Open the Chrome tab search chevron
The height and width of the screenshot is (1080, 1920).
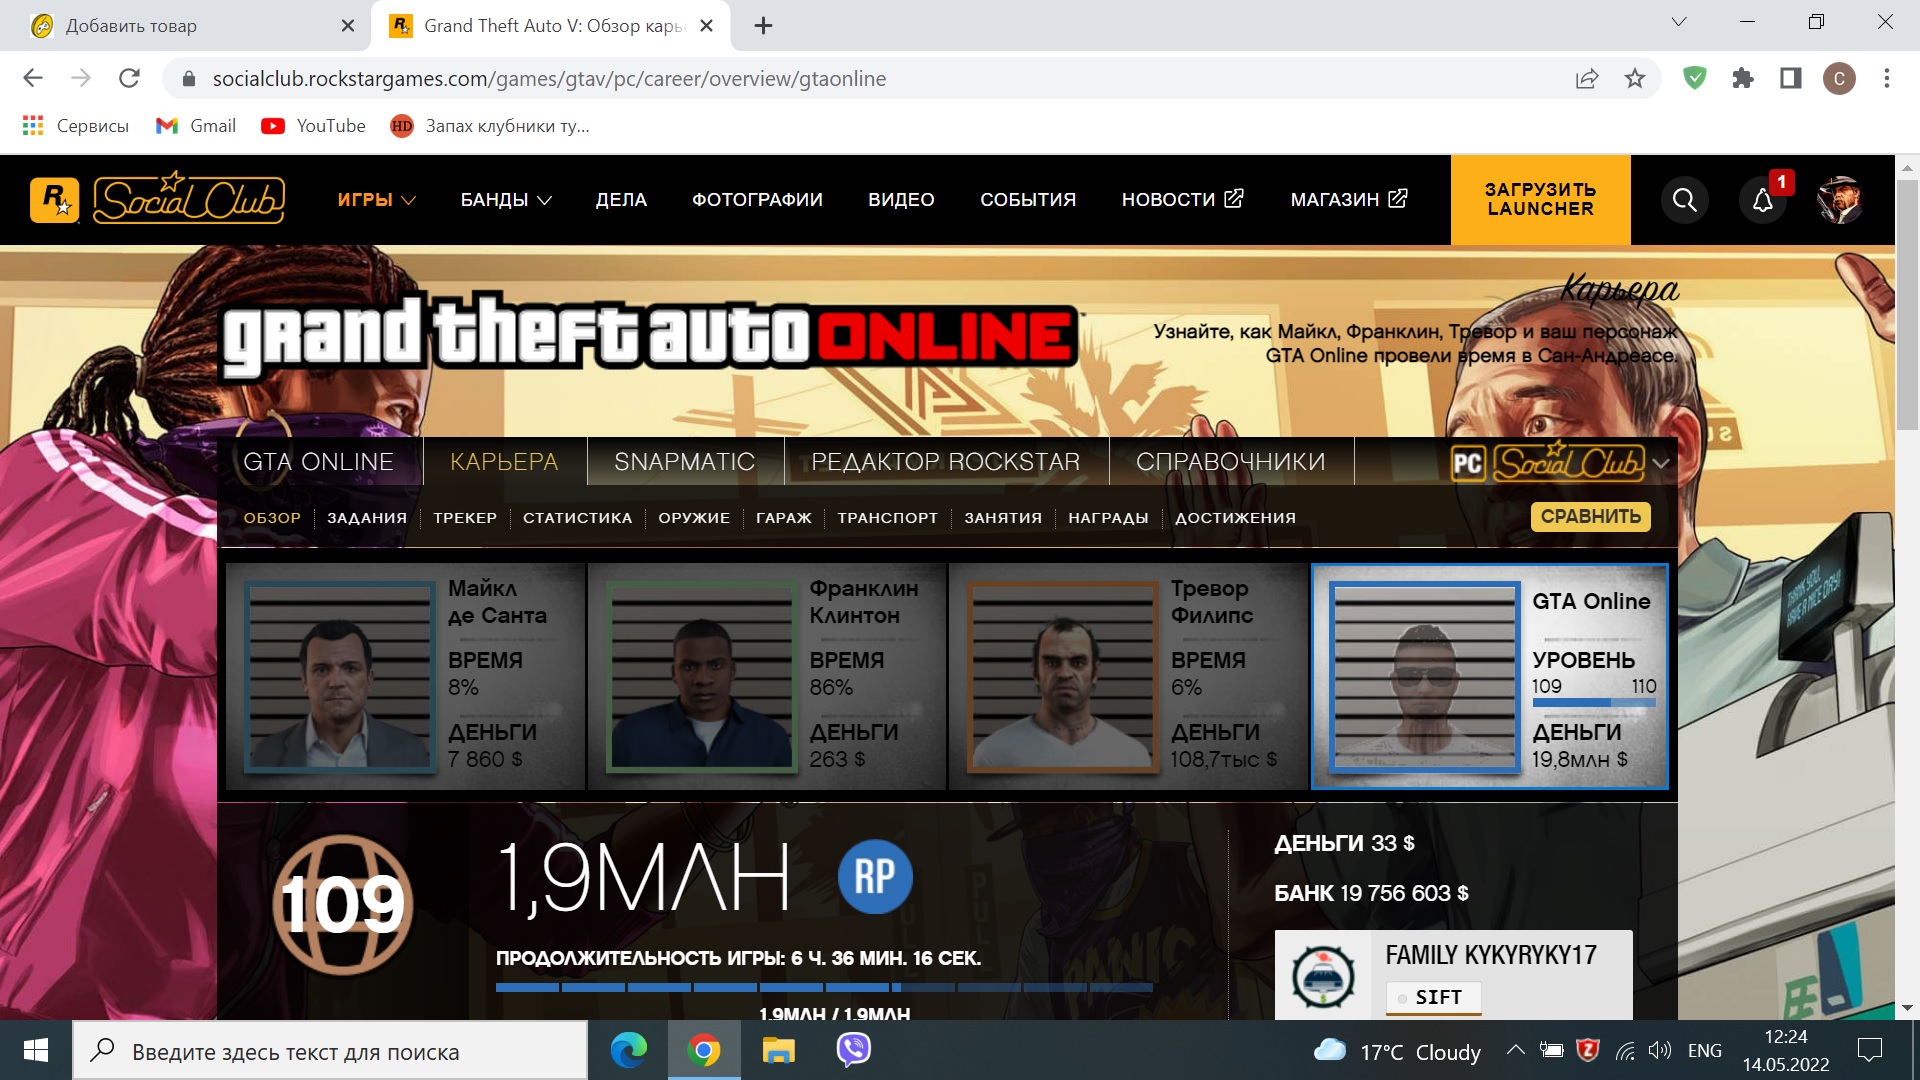pyautogui.click(x=1679, y=22)
